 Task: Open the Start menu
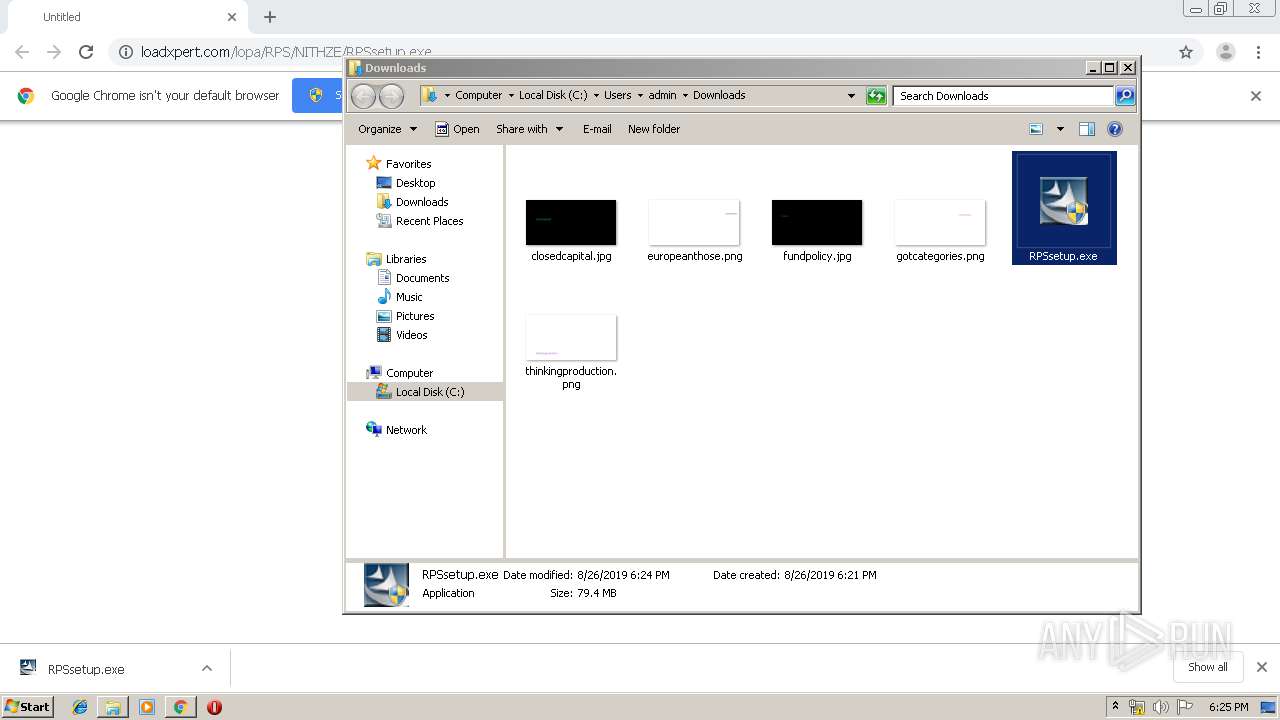27,707
